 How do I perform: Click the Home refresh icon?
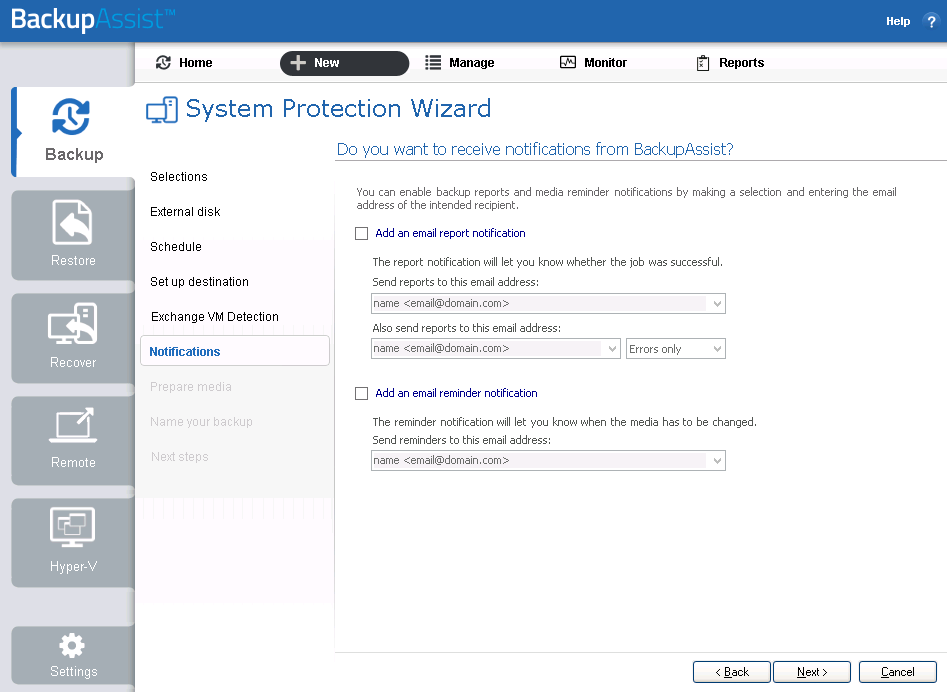[163, 63]
